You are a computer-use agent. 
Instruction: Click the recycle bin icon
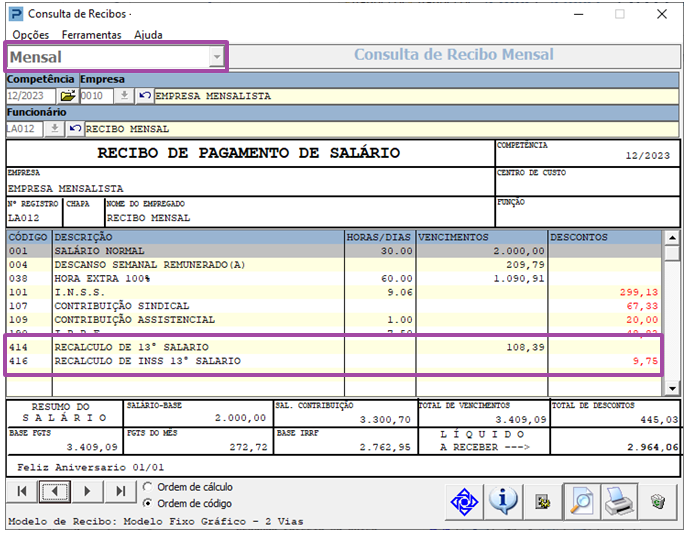pyautogui.click(x=658, y=502)
